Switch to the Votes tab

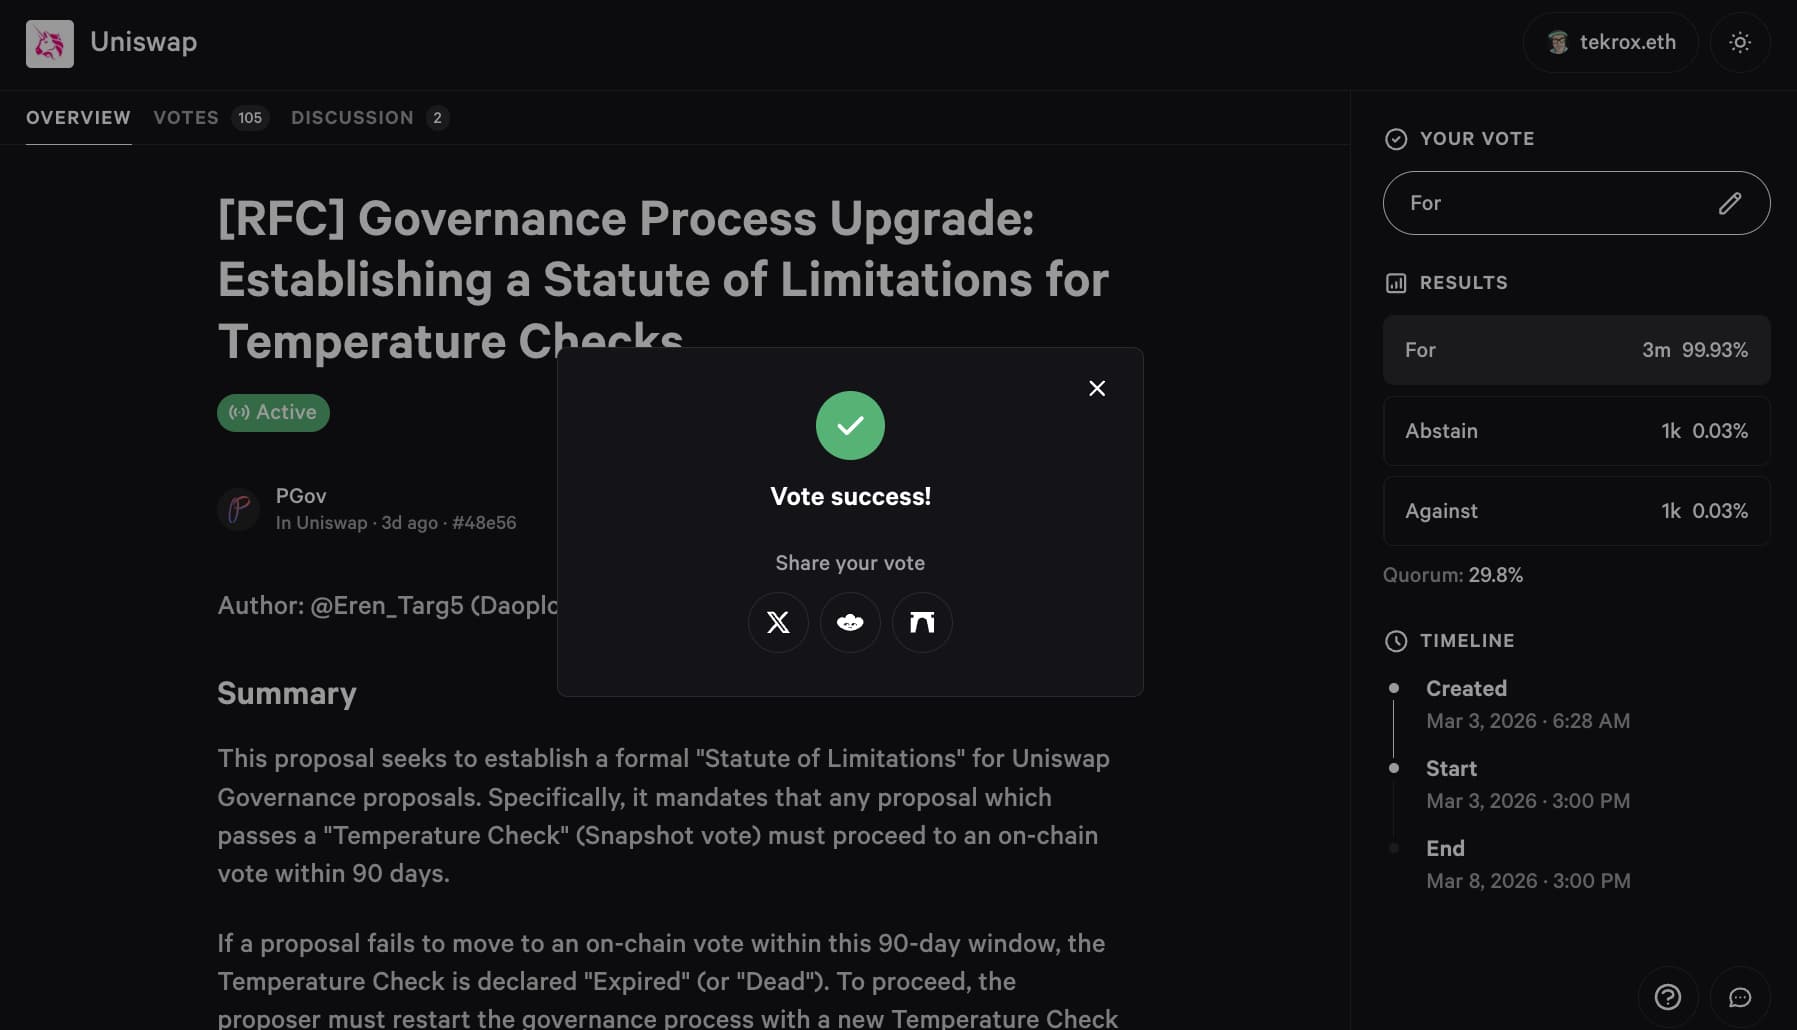[x=186, y=118]
